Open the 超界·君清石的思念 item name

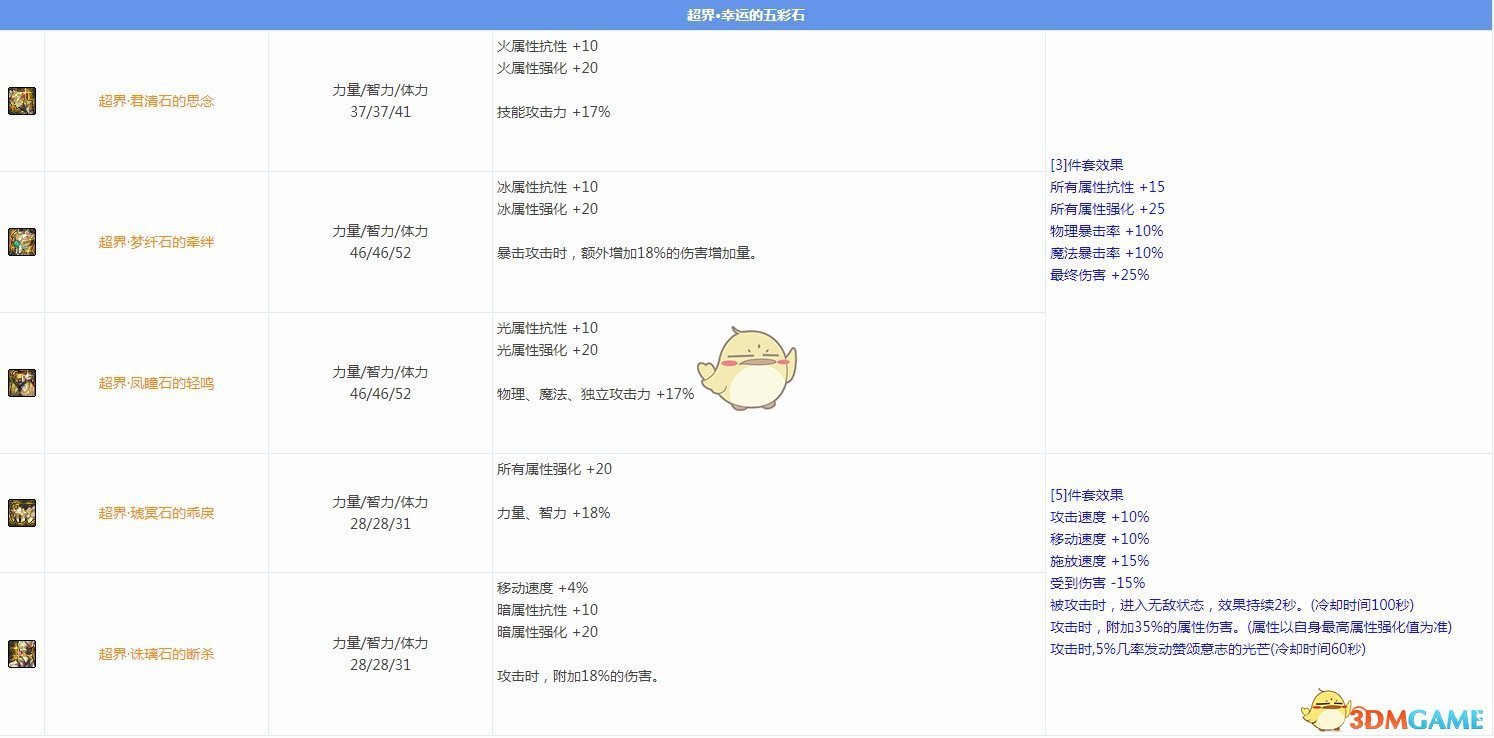pos(156,101)
